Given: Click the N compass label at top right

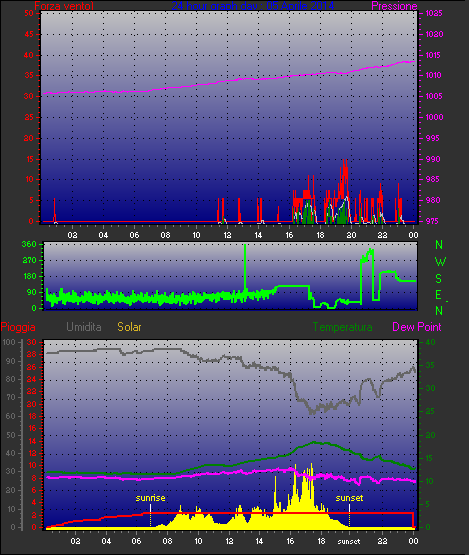Looking at the screenshot, I should point(439,245).
